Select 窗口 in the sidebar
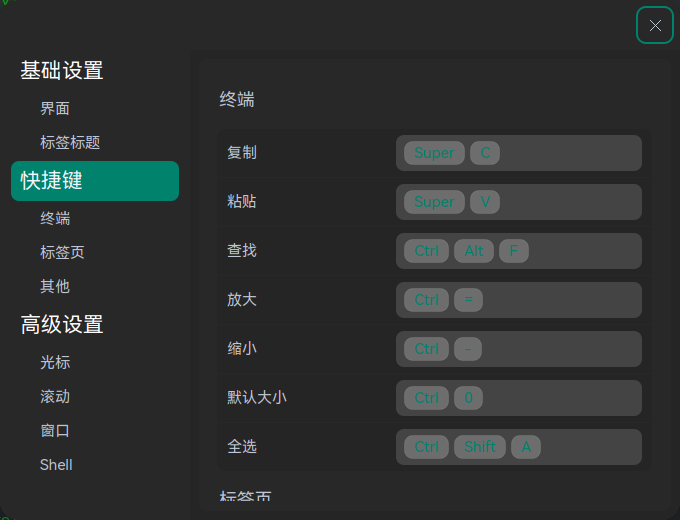Screen dimensions: 680x520 (x=55, y=431)
